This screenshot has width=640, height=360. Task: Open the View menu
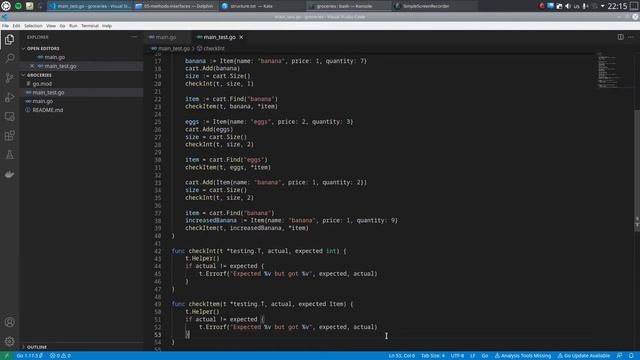pos(51,26)
